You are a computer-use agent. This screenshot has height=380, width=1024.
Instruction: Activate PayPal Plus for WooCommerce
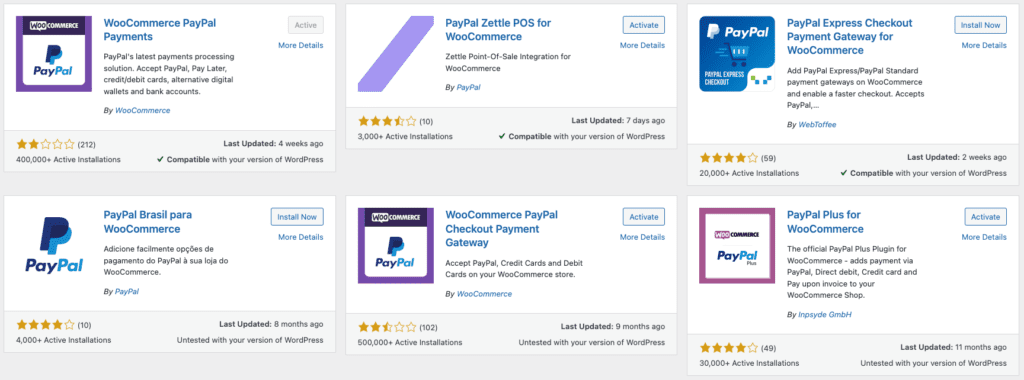point(985,217)
